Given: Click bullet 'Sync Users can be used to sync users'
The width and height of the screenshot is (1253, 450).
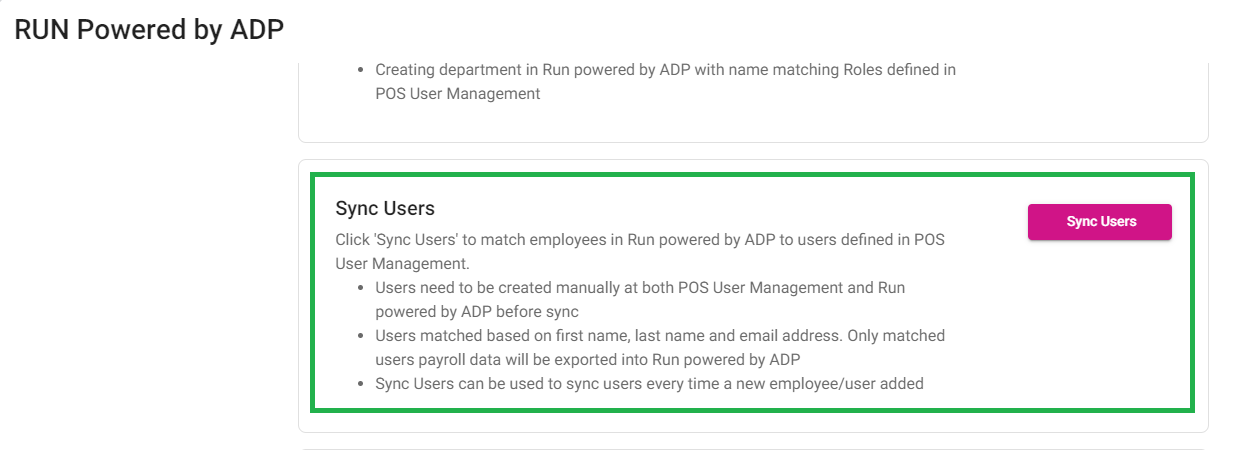Looking at the screenshot, I should click(648, 383).
